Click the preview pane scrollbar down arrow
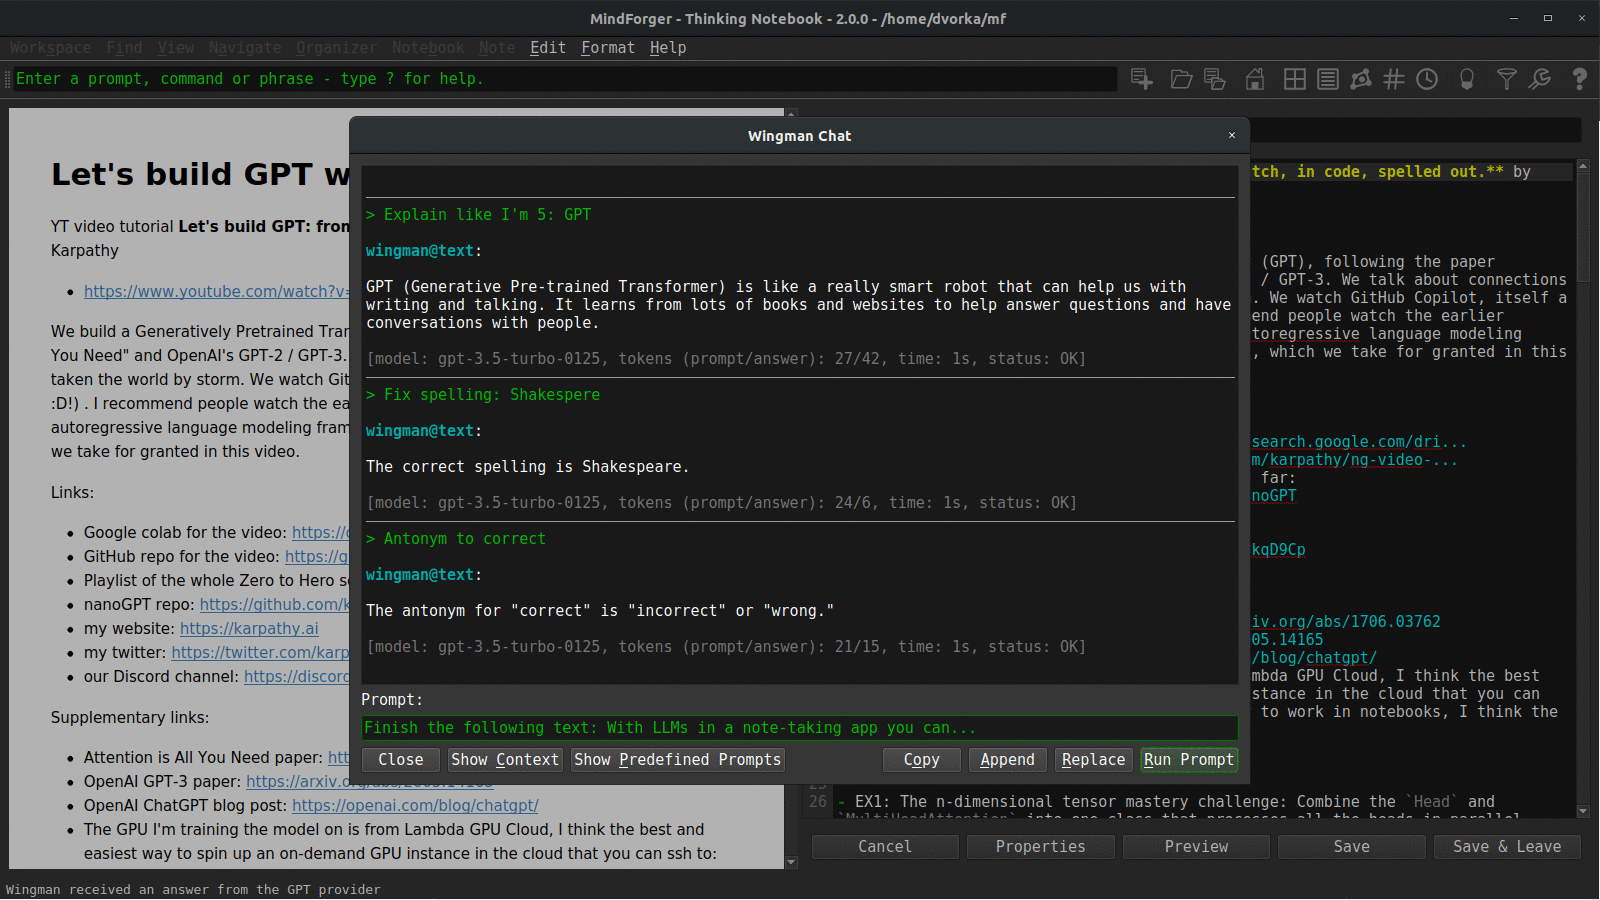Image resolution: width=1600 pixels, height=900 pixels. (x=791, y=862)
